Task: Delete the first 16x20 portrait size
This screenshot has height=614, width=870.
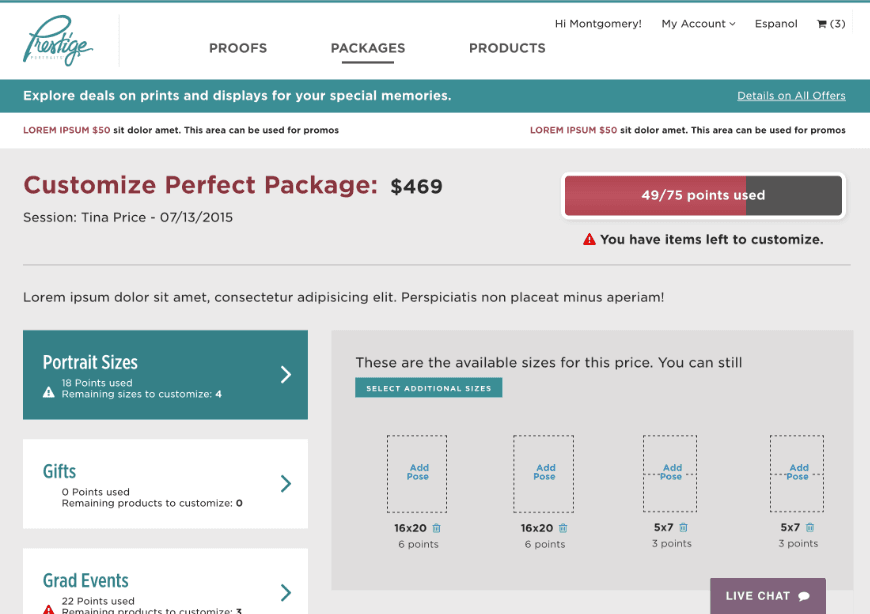Action: click(436, 528)
